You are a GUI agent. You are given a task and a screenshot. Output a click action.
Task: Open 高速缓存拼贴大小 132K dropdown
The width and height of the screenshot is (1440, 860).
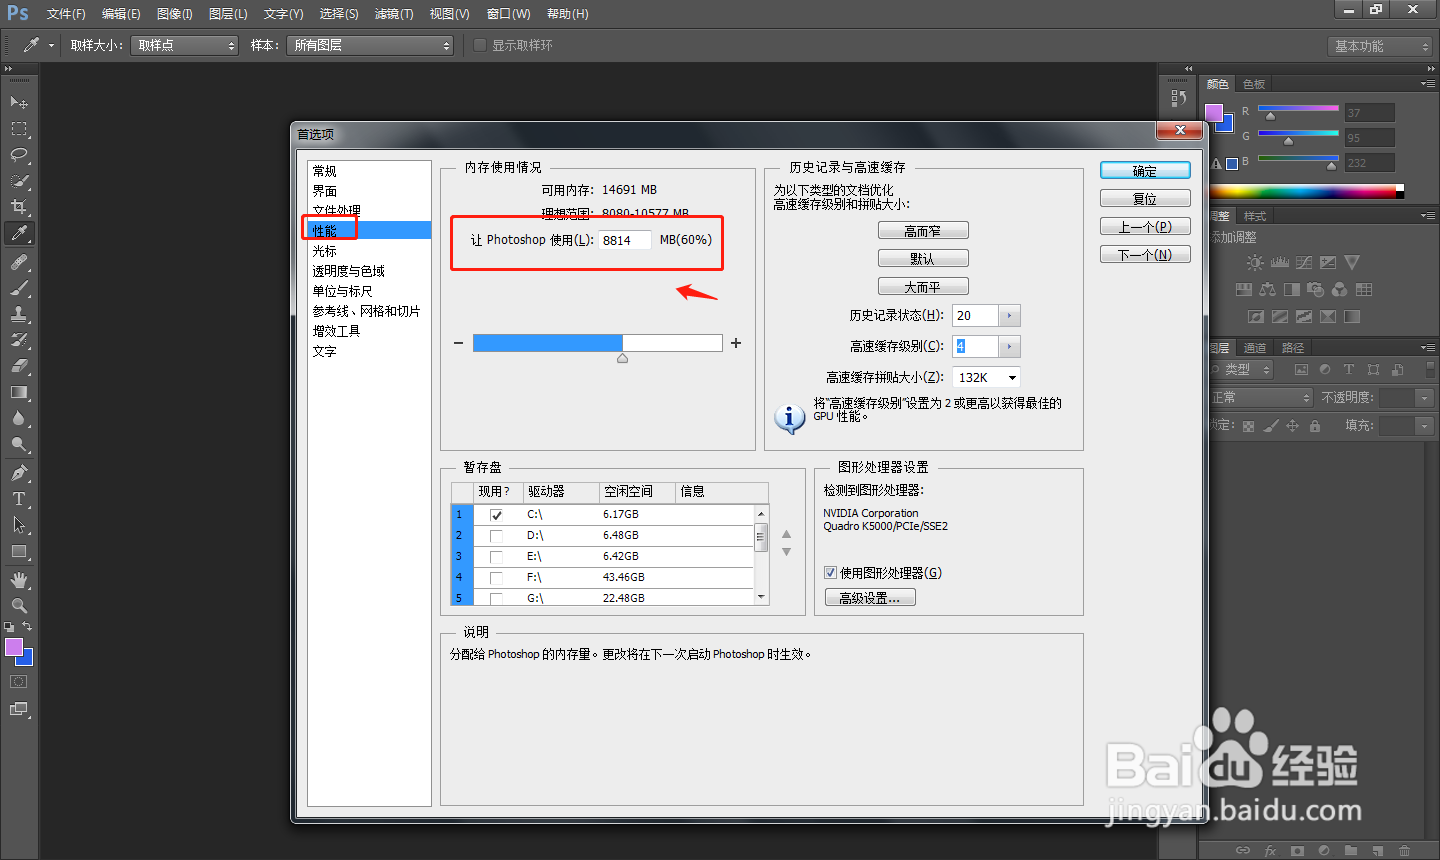tap(986, 377)
